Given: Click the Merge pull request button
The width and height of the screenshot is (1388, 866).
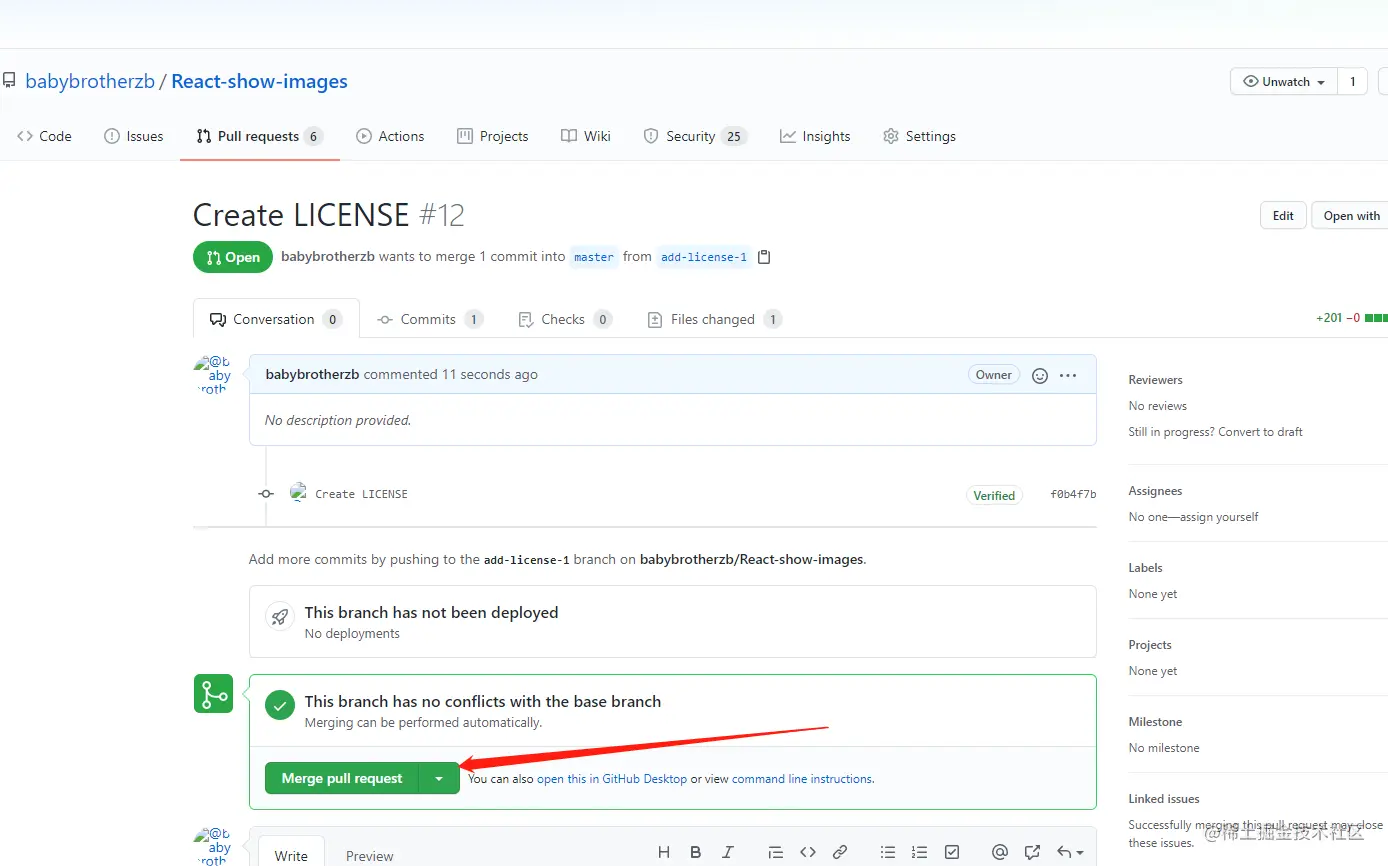Looking at the screenshot, I should [341, 778].
